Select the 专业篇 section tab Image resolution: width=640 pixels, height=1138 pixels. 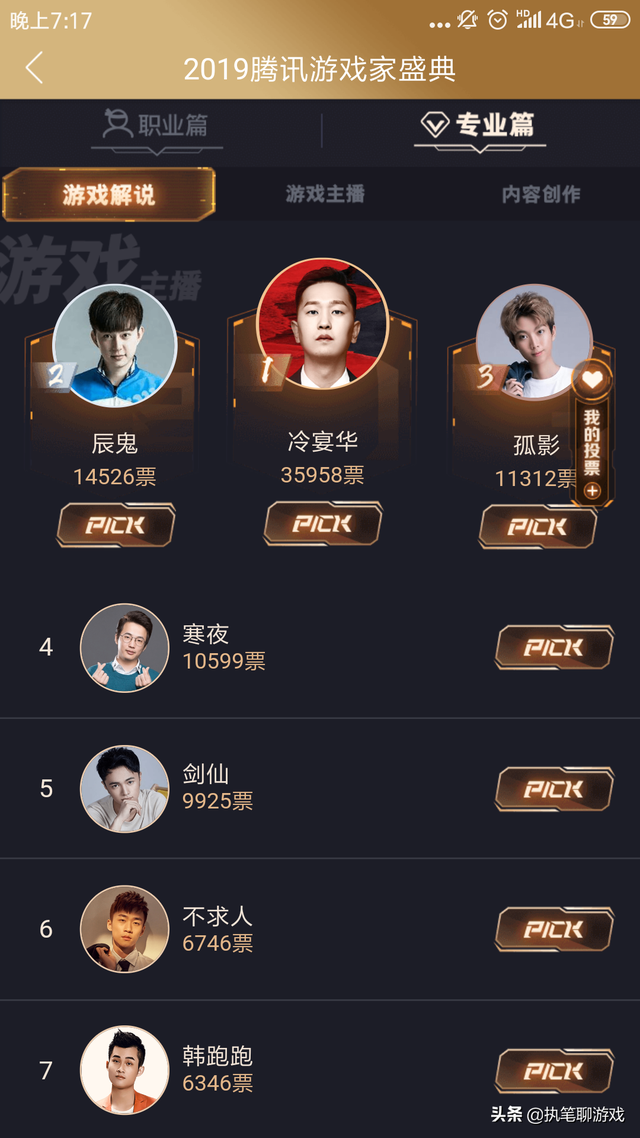[479, 125]
